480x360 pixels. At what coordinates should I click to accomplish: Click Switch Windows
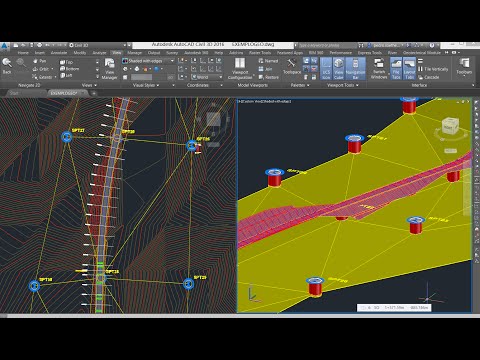point(379,69)
